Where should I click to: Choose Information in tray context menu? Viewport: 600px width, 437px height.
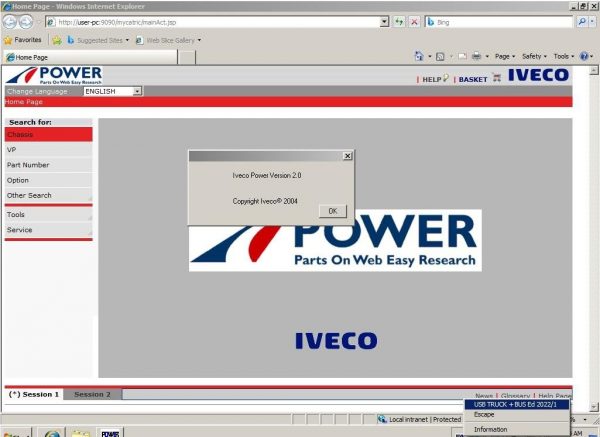[517, 429]
